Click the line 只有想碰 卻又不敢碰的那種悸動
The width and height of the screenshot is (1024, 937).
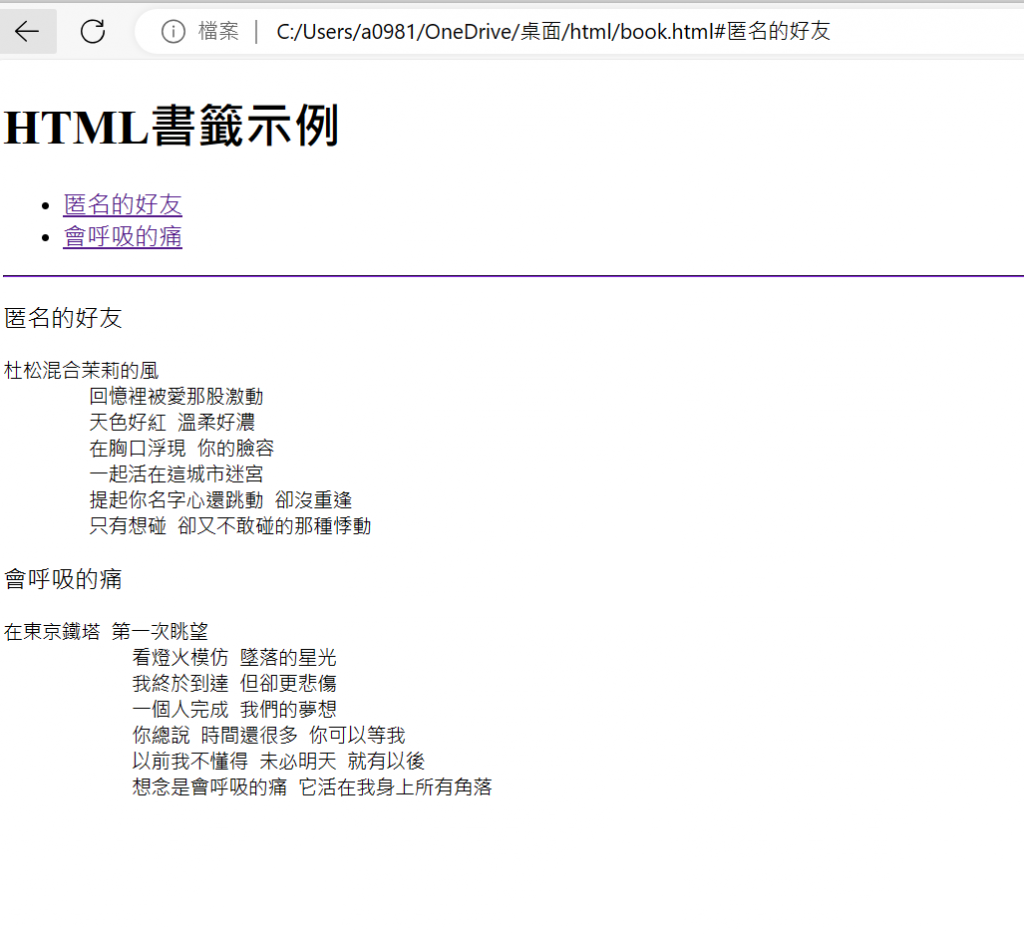(230, 526)
